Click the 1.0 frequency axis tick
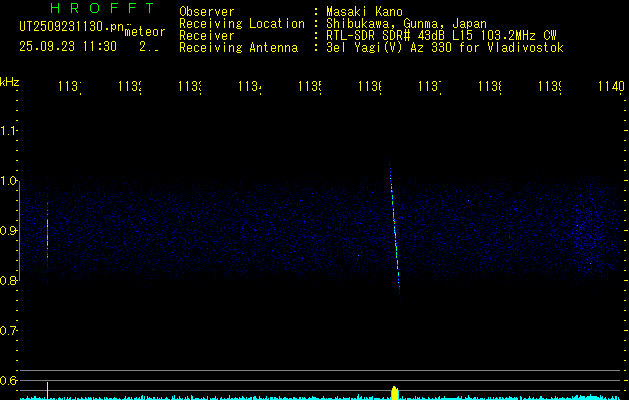 tap(9, 181)
